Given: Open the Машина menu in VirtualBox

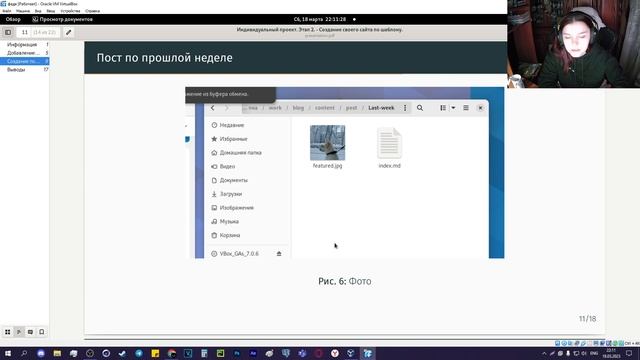Looking at the screenshot, I should point(23,11).
